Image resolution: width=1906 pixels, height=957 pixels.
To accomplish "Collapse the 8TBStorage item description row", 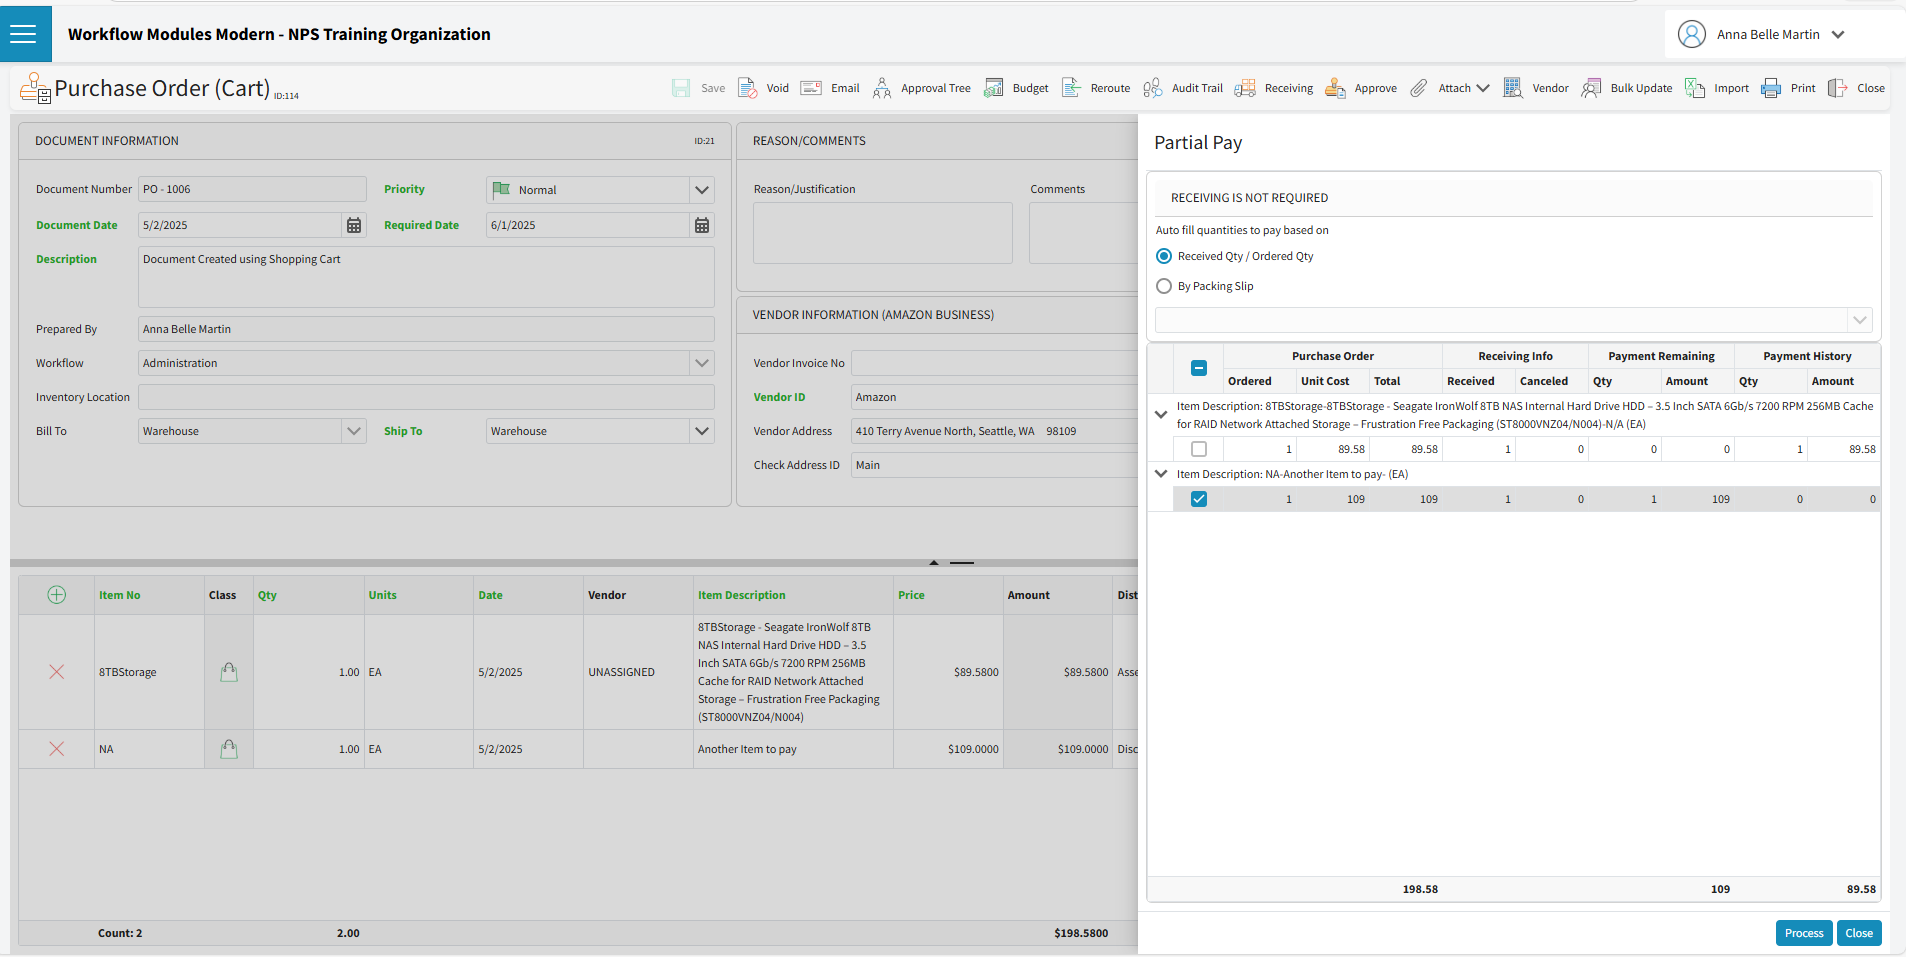I will click(1161, 414).
